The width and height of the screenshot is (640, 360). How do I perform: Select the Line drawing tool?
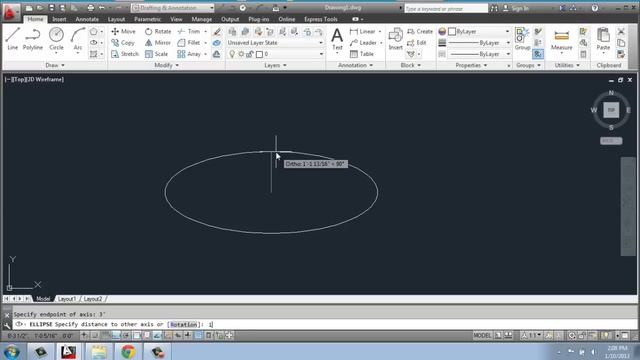pos(12,39)
